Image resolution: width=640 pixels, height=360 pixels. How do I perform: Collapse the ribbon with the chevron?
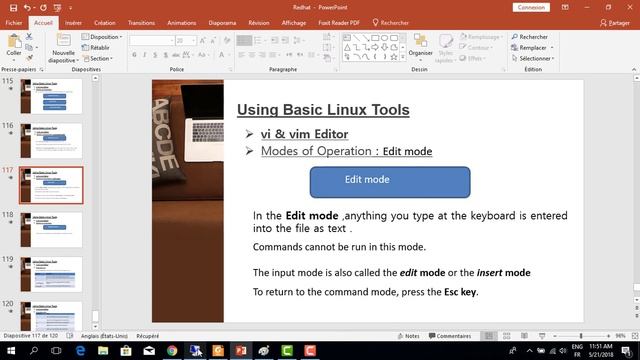(633, 69)
